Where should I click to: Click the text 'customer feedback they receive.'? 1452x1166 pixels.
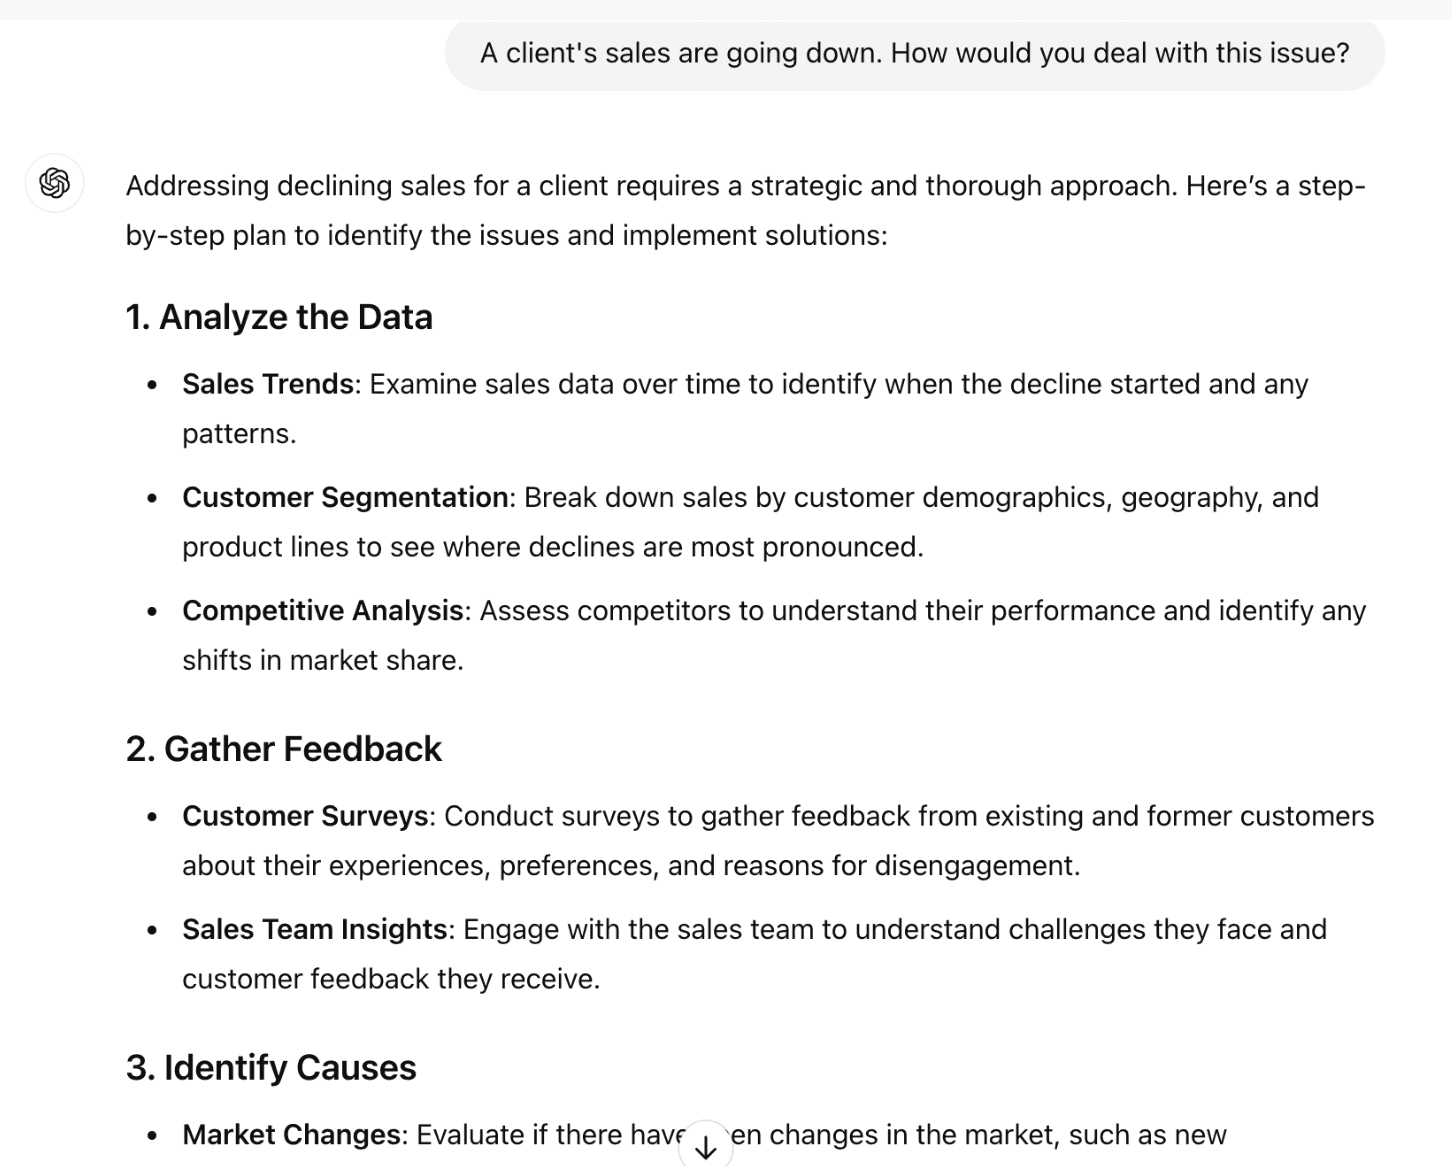391,978
